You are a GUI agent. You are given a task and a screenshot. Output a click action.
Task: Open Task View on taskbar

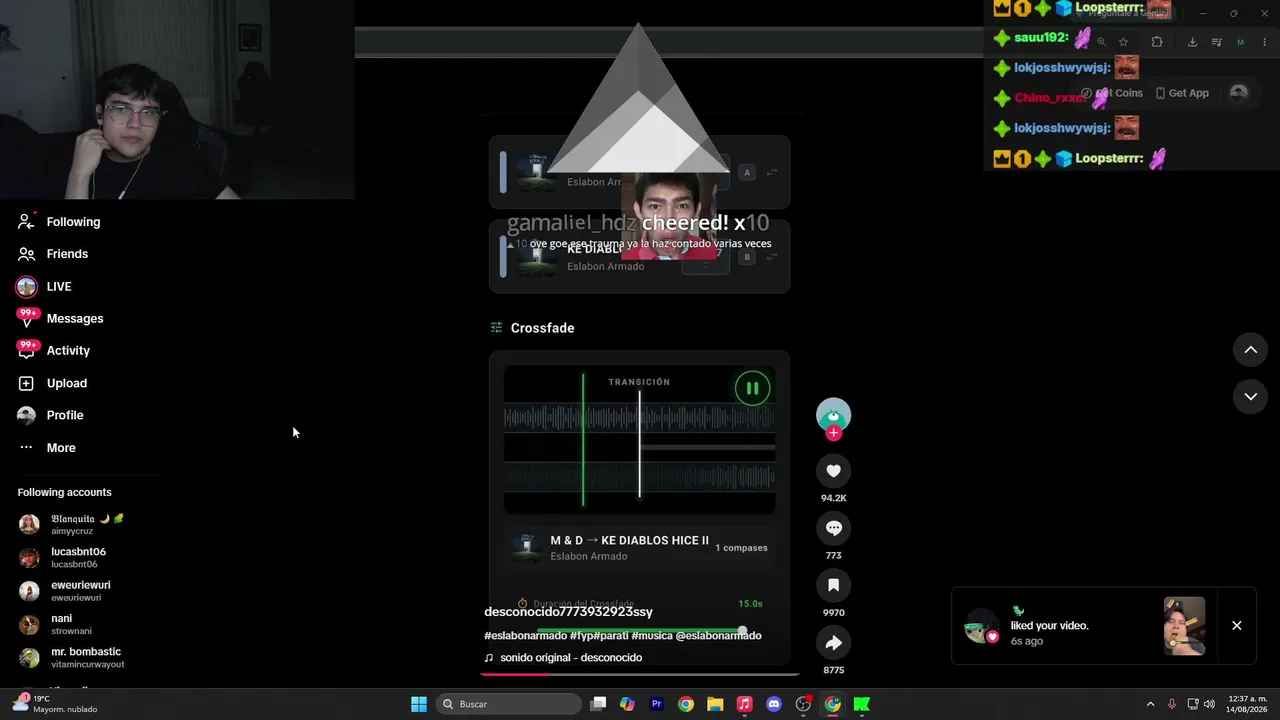coord(598,704)
